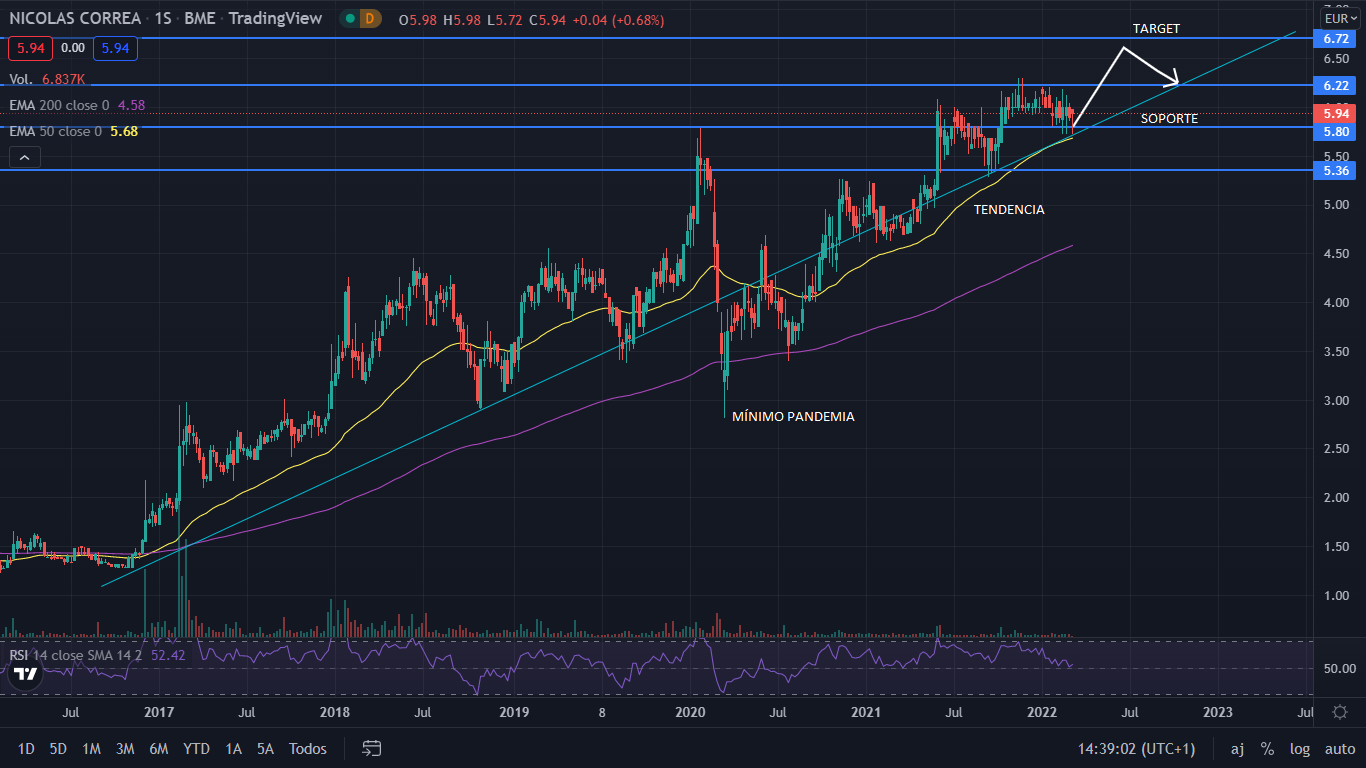Collapse the indicator legend with chevron
Viewport: 1366px width, 768px height.
25,156
